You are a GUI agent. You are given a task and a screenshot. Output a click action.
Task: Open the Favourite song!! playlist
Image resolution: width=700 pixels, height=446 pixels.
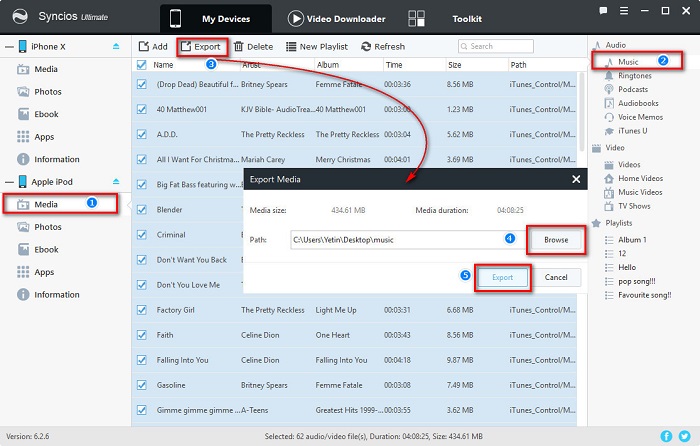(644, 295)
